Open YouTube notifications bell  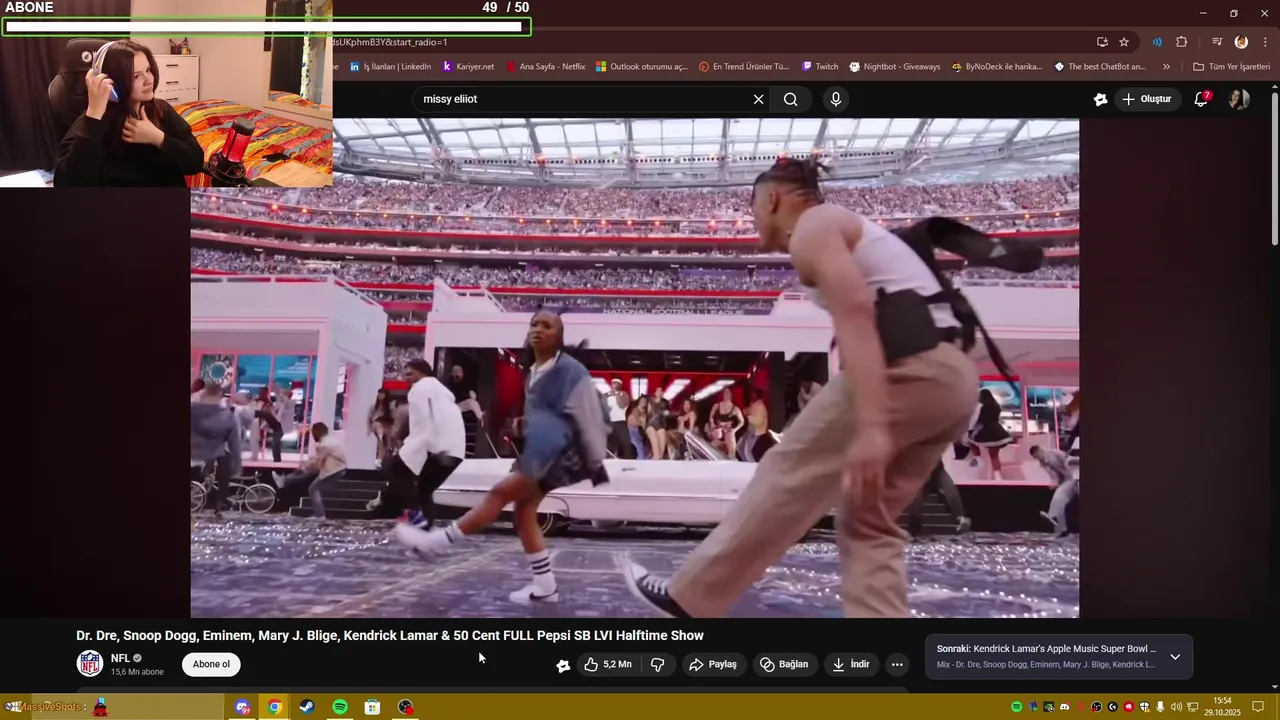coord(1202,99)
